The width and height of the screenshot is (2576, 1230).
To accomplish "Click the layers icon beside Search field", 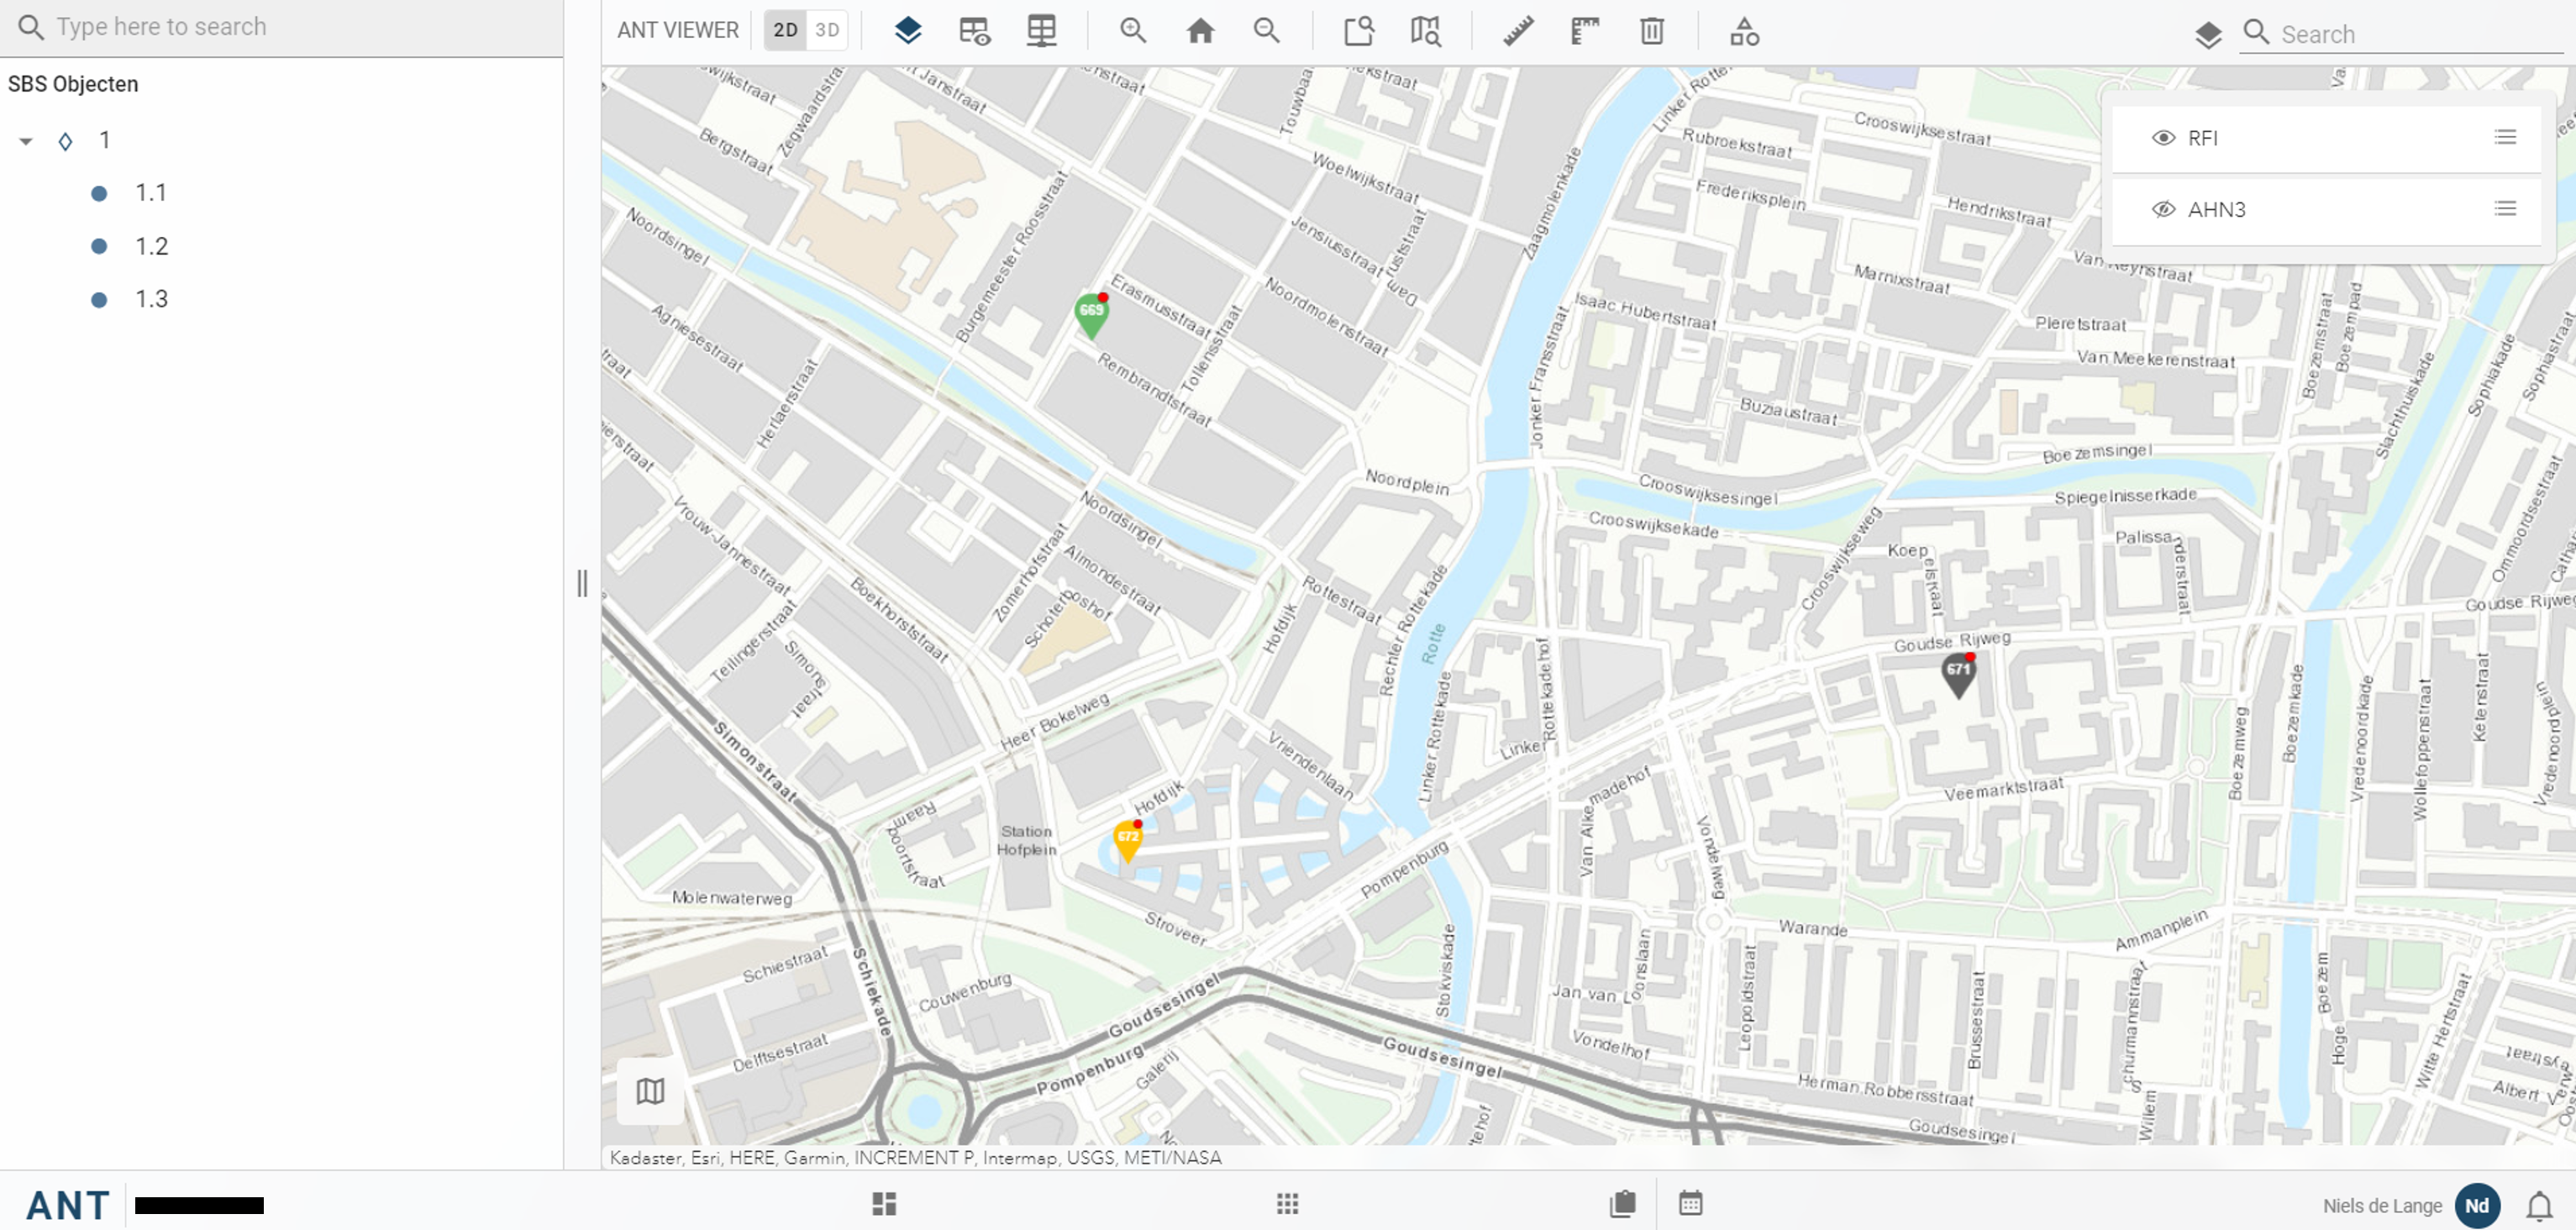I will coord(2208,35).
